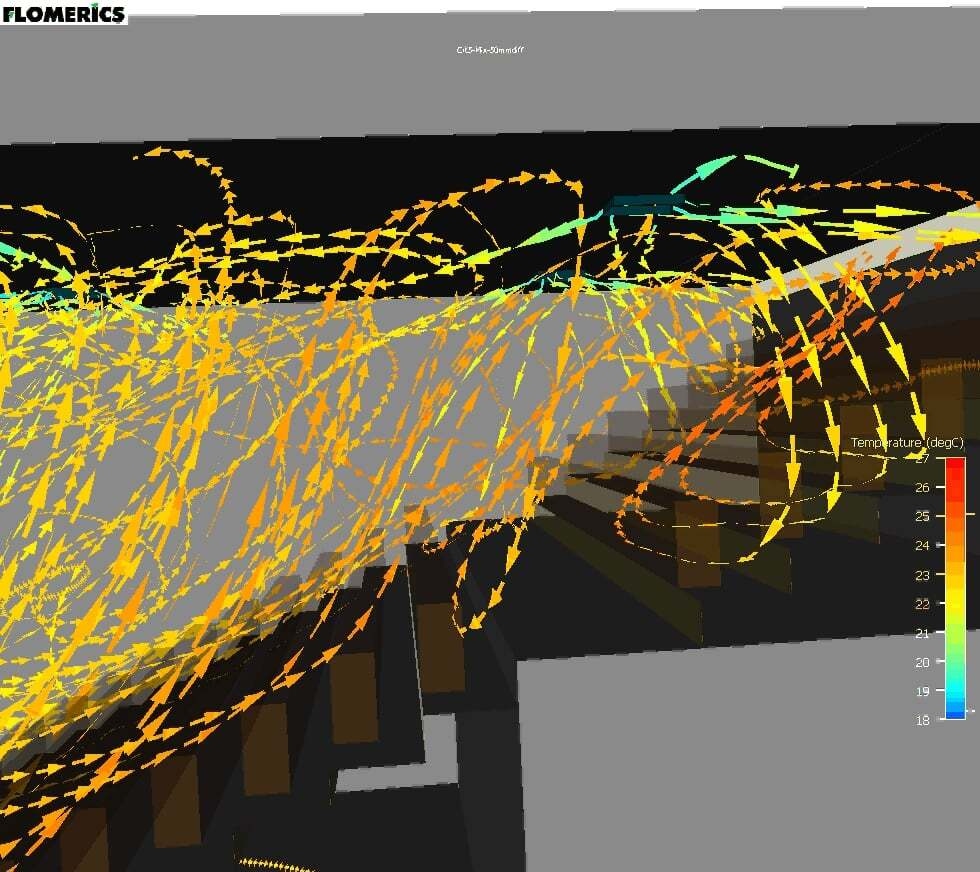
Task: Select the 20 degree legend label
Action: click(x=924, y=661)
